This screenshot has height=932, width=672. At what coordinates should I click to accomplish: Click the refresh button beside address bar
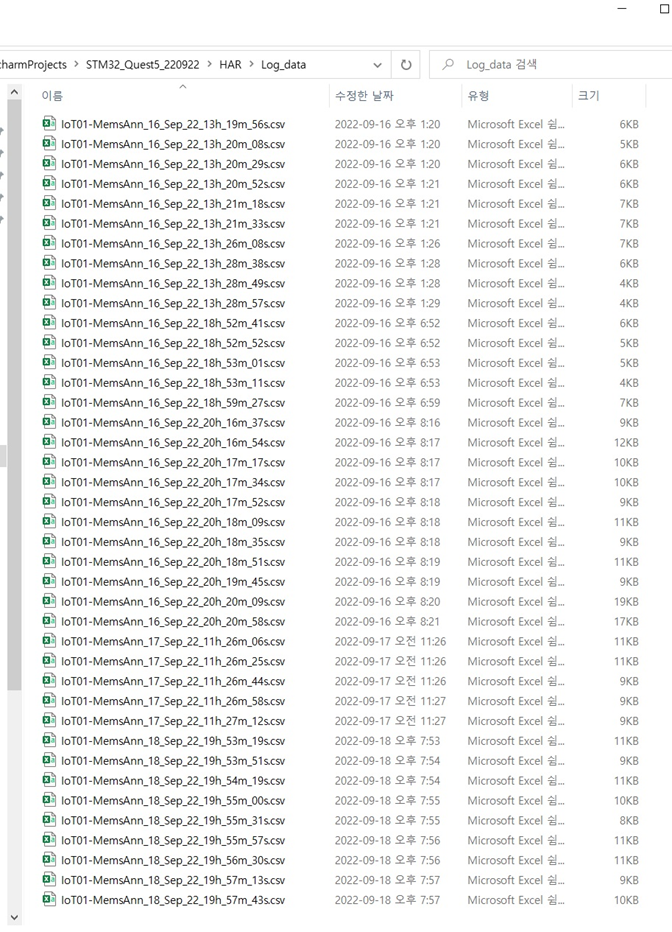coord(406,65)
